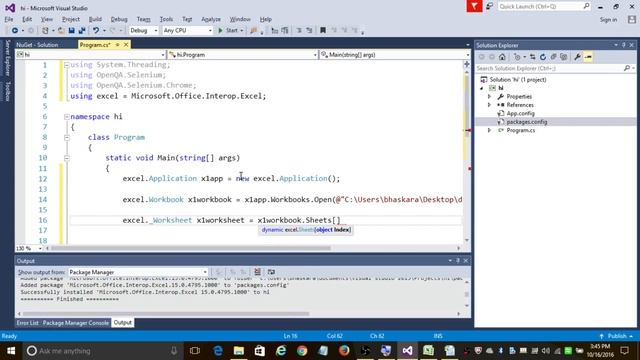Open Google Chrome from the taskbar
The image size is (640, 360).
point(302,351)
